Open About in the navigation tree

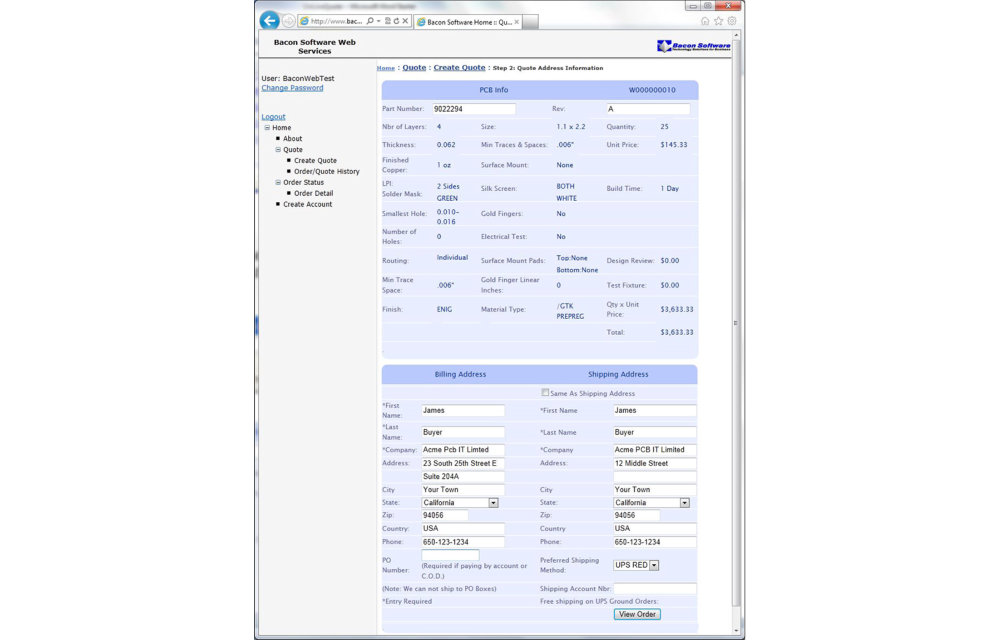293,138
